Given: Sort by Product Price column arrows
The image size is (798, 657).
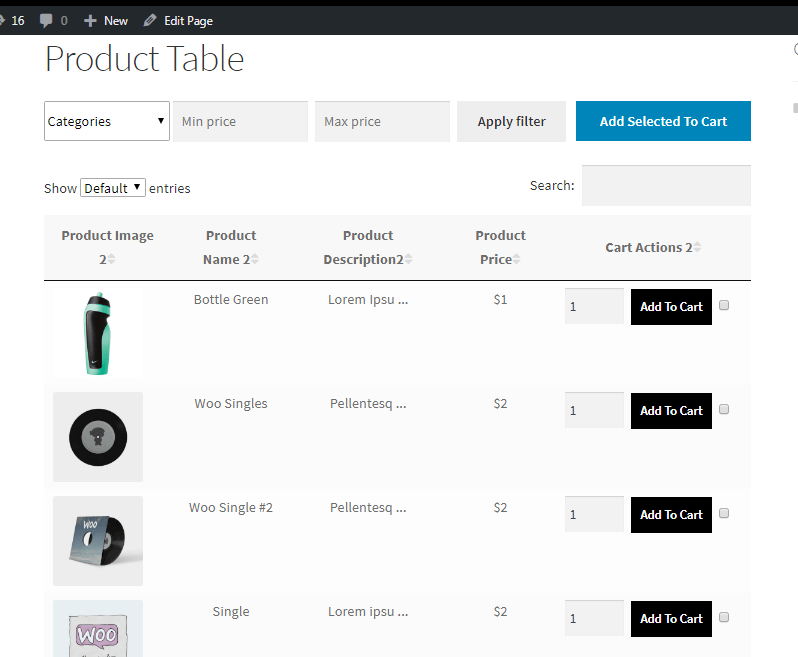Looking at the screenshot, I should (x=517, y=259).
